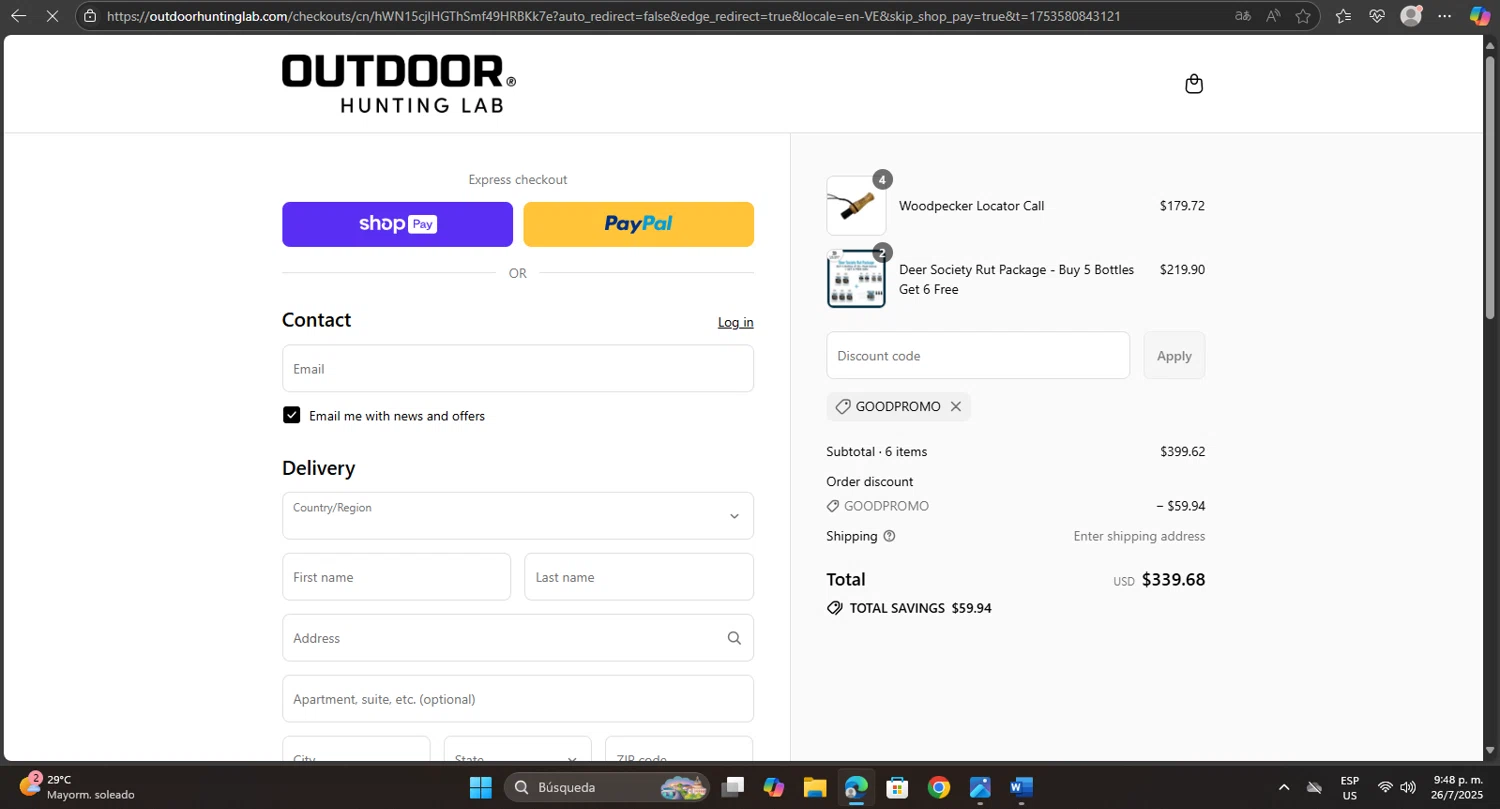Click the $219.90 price text
1500x809 pixels.
[x=1182, y=270]
